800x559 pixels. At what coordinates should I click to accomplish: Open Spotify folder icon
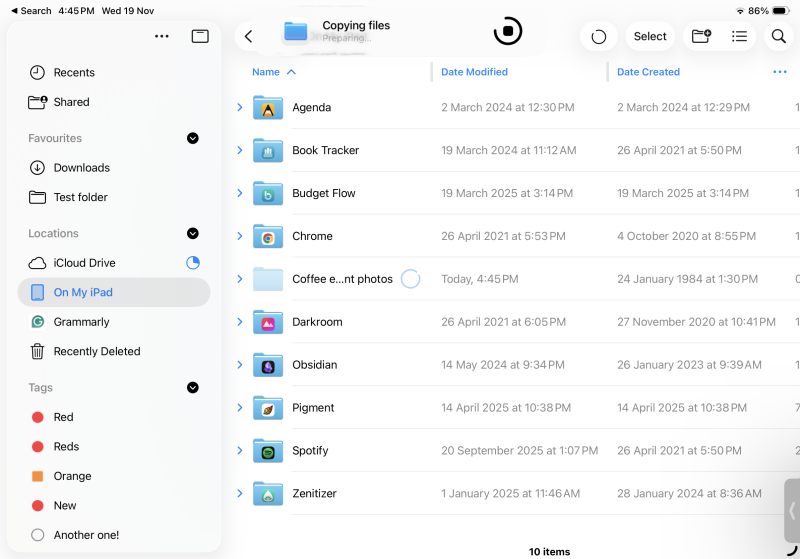click(x=268, y=450)
